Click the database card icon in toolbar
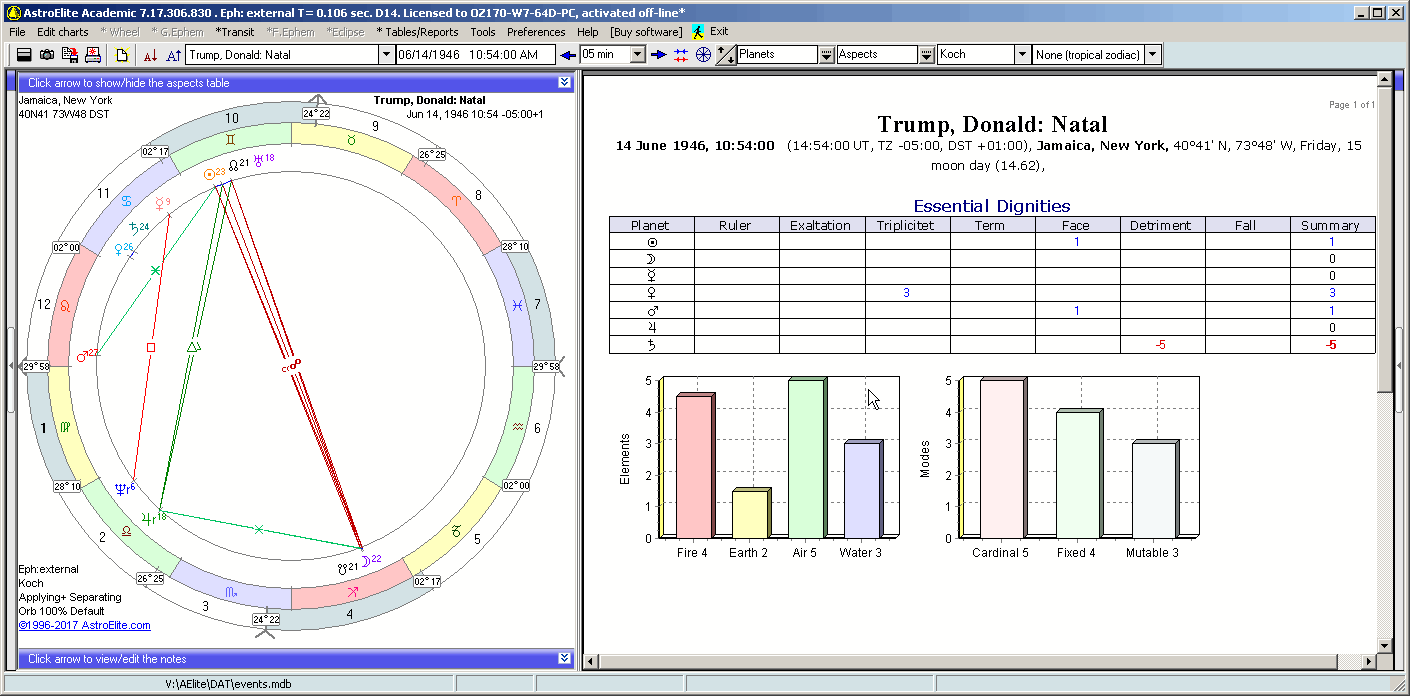This screenshot has height=696, width=1410. click(x=24, y=54)
